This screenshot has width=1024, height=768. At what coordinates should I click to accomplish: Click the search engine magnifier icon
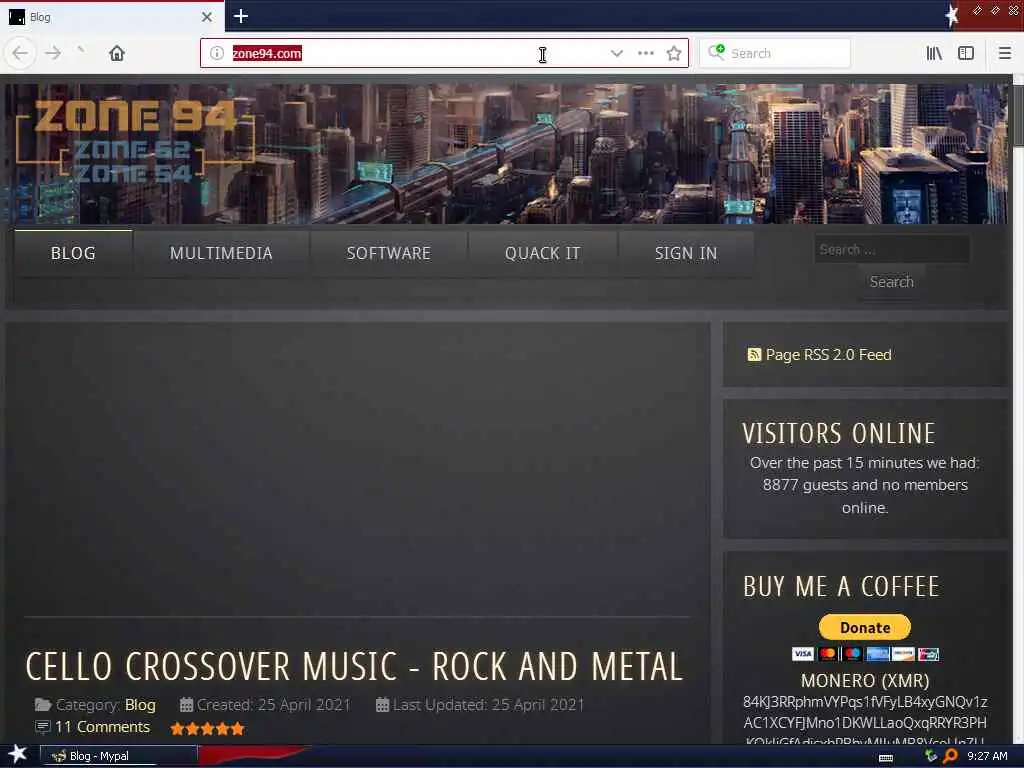(x=716, y=52)
